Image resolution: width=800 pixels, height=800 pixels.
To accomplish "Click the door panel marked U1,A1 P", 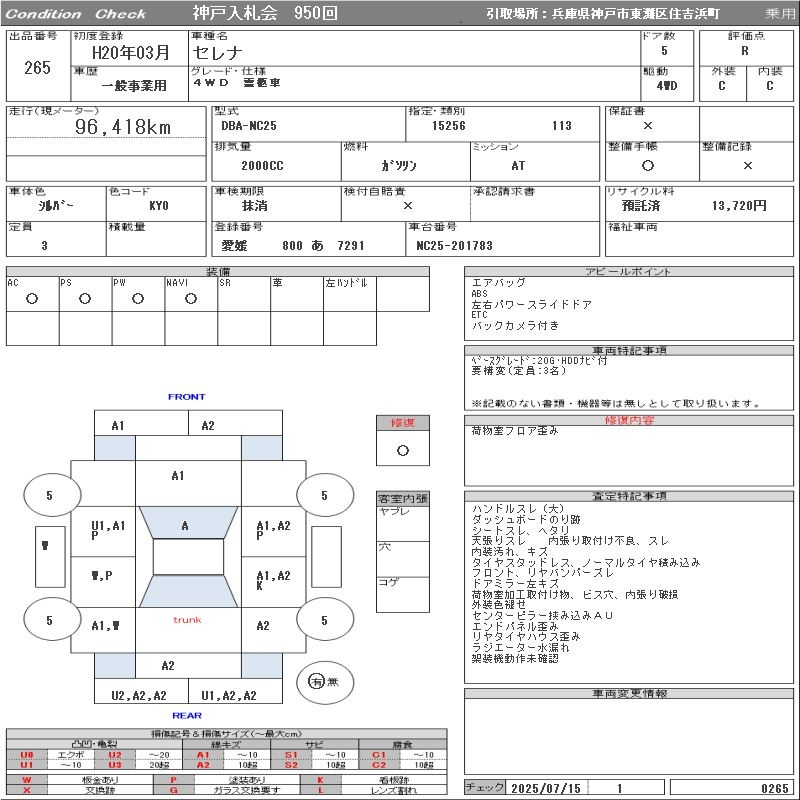I will (103, 531).
